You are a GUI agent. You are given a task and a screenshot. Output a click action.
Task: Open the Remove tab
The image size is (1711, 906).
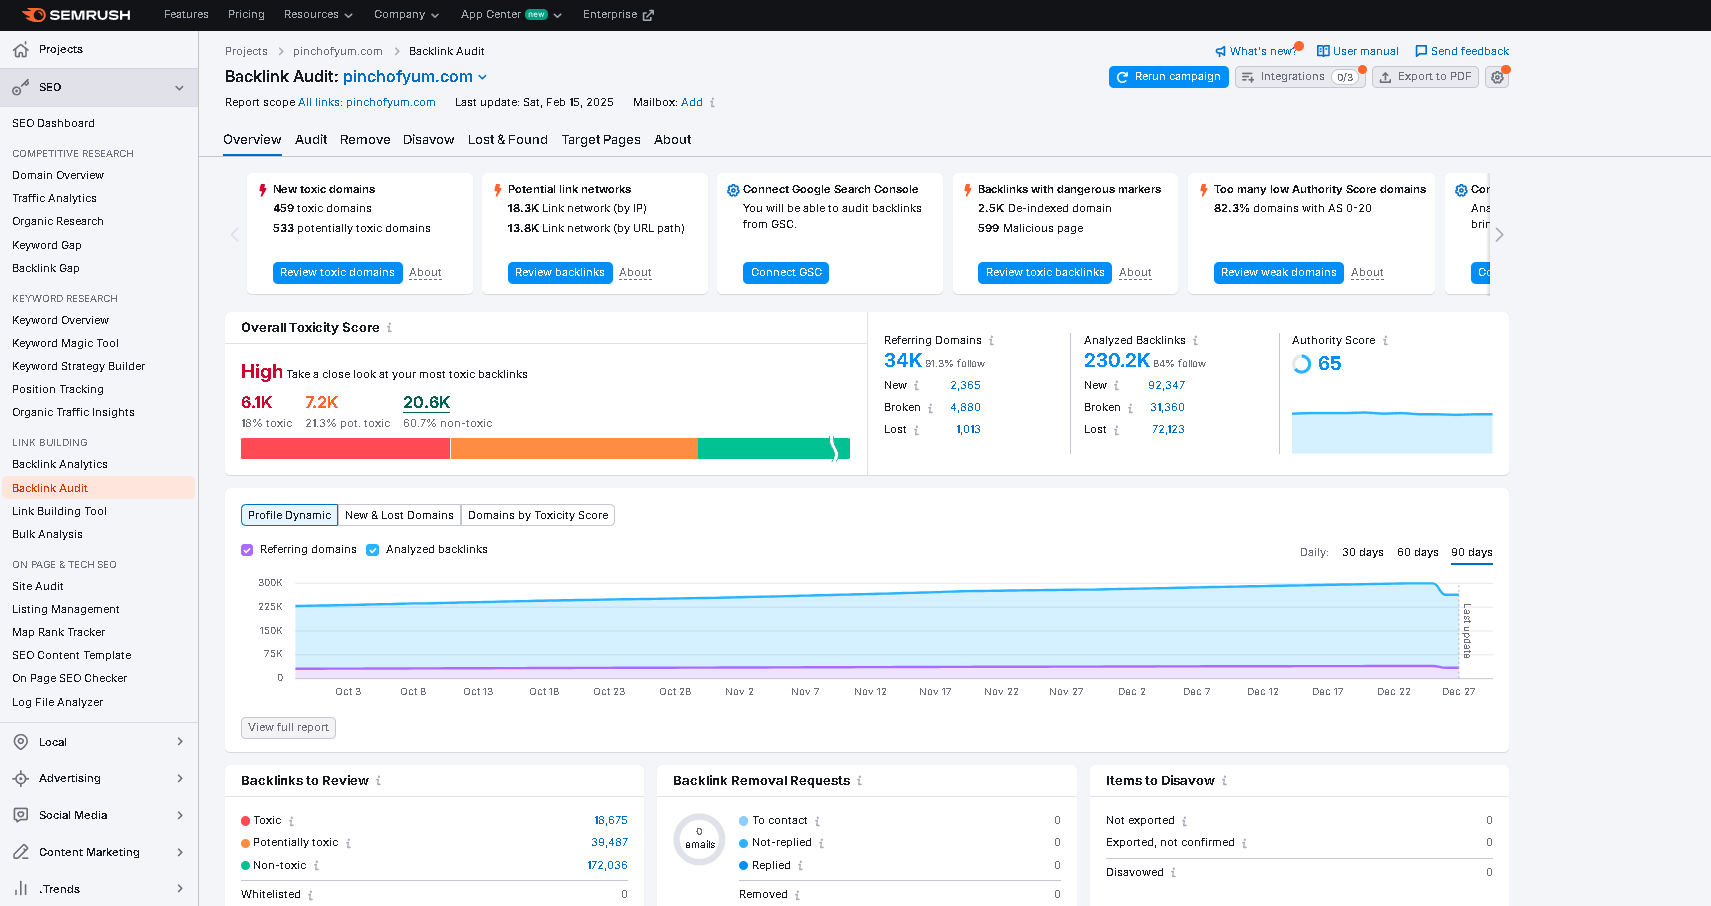[365, 140]
